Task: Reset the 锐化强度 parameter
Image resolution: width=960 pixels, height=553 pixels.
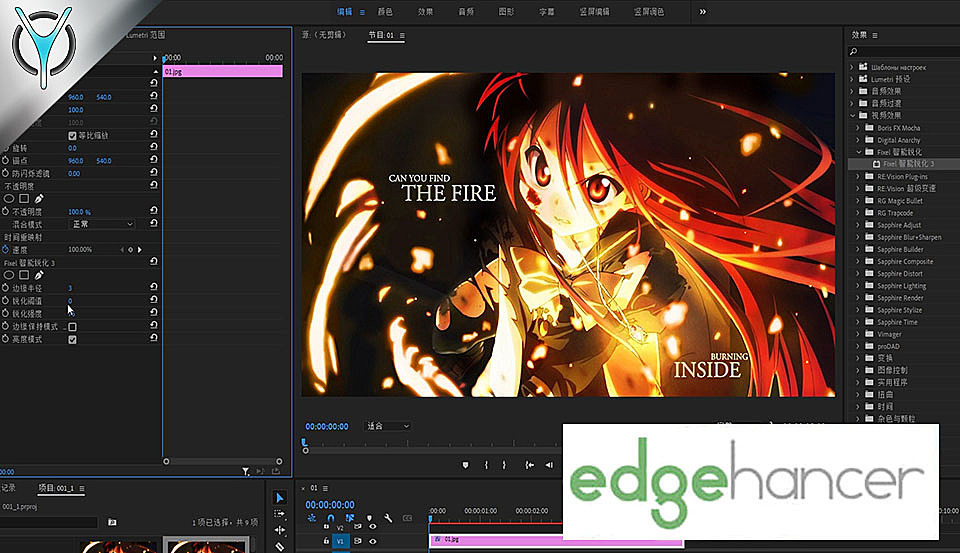Action: point(154,312)
